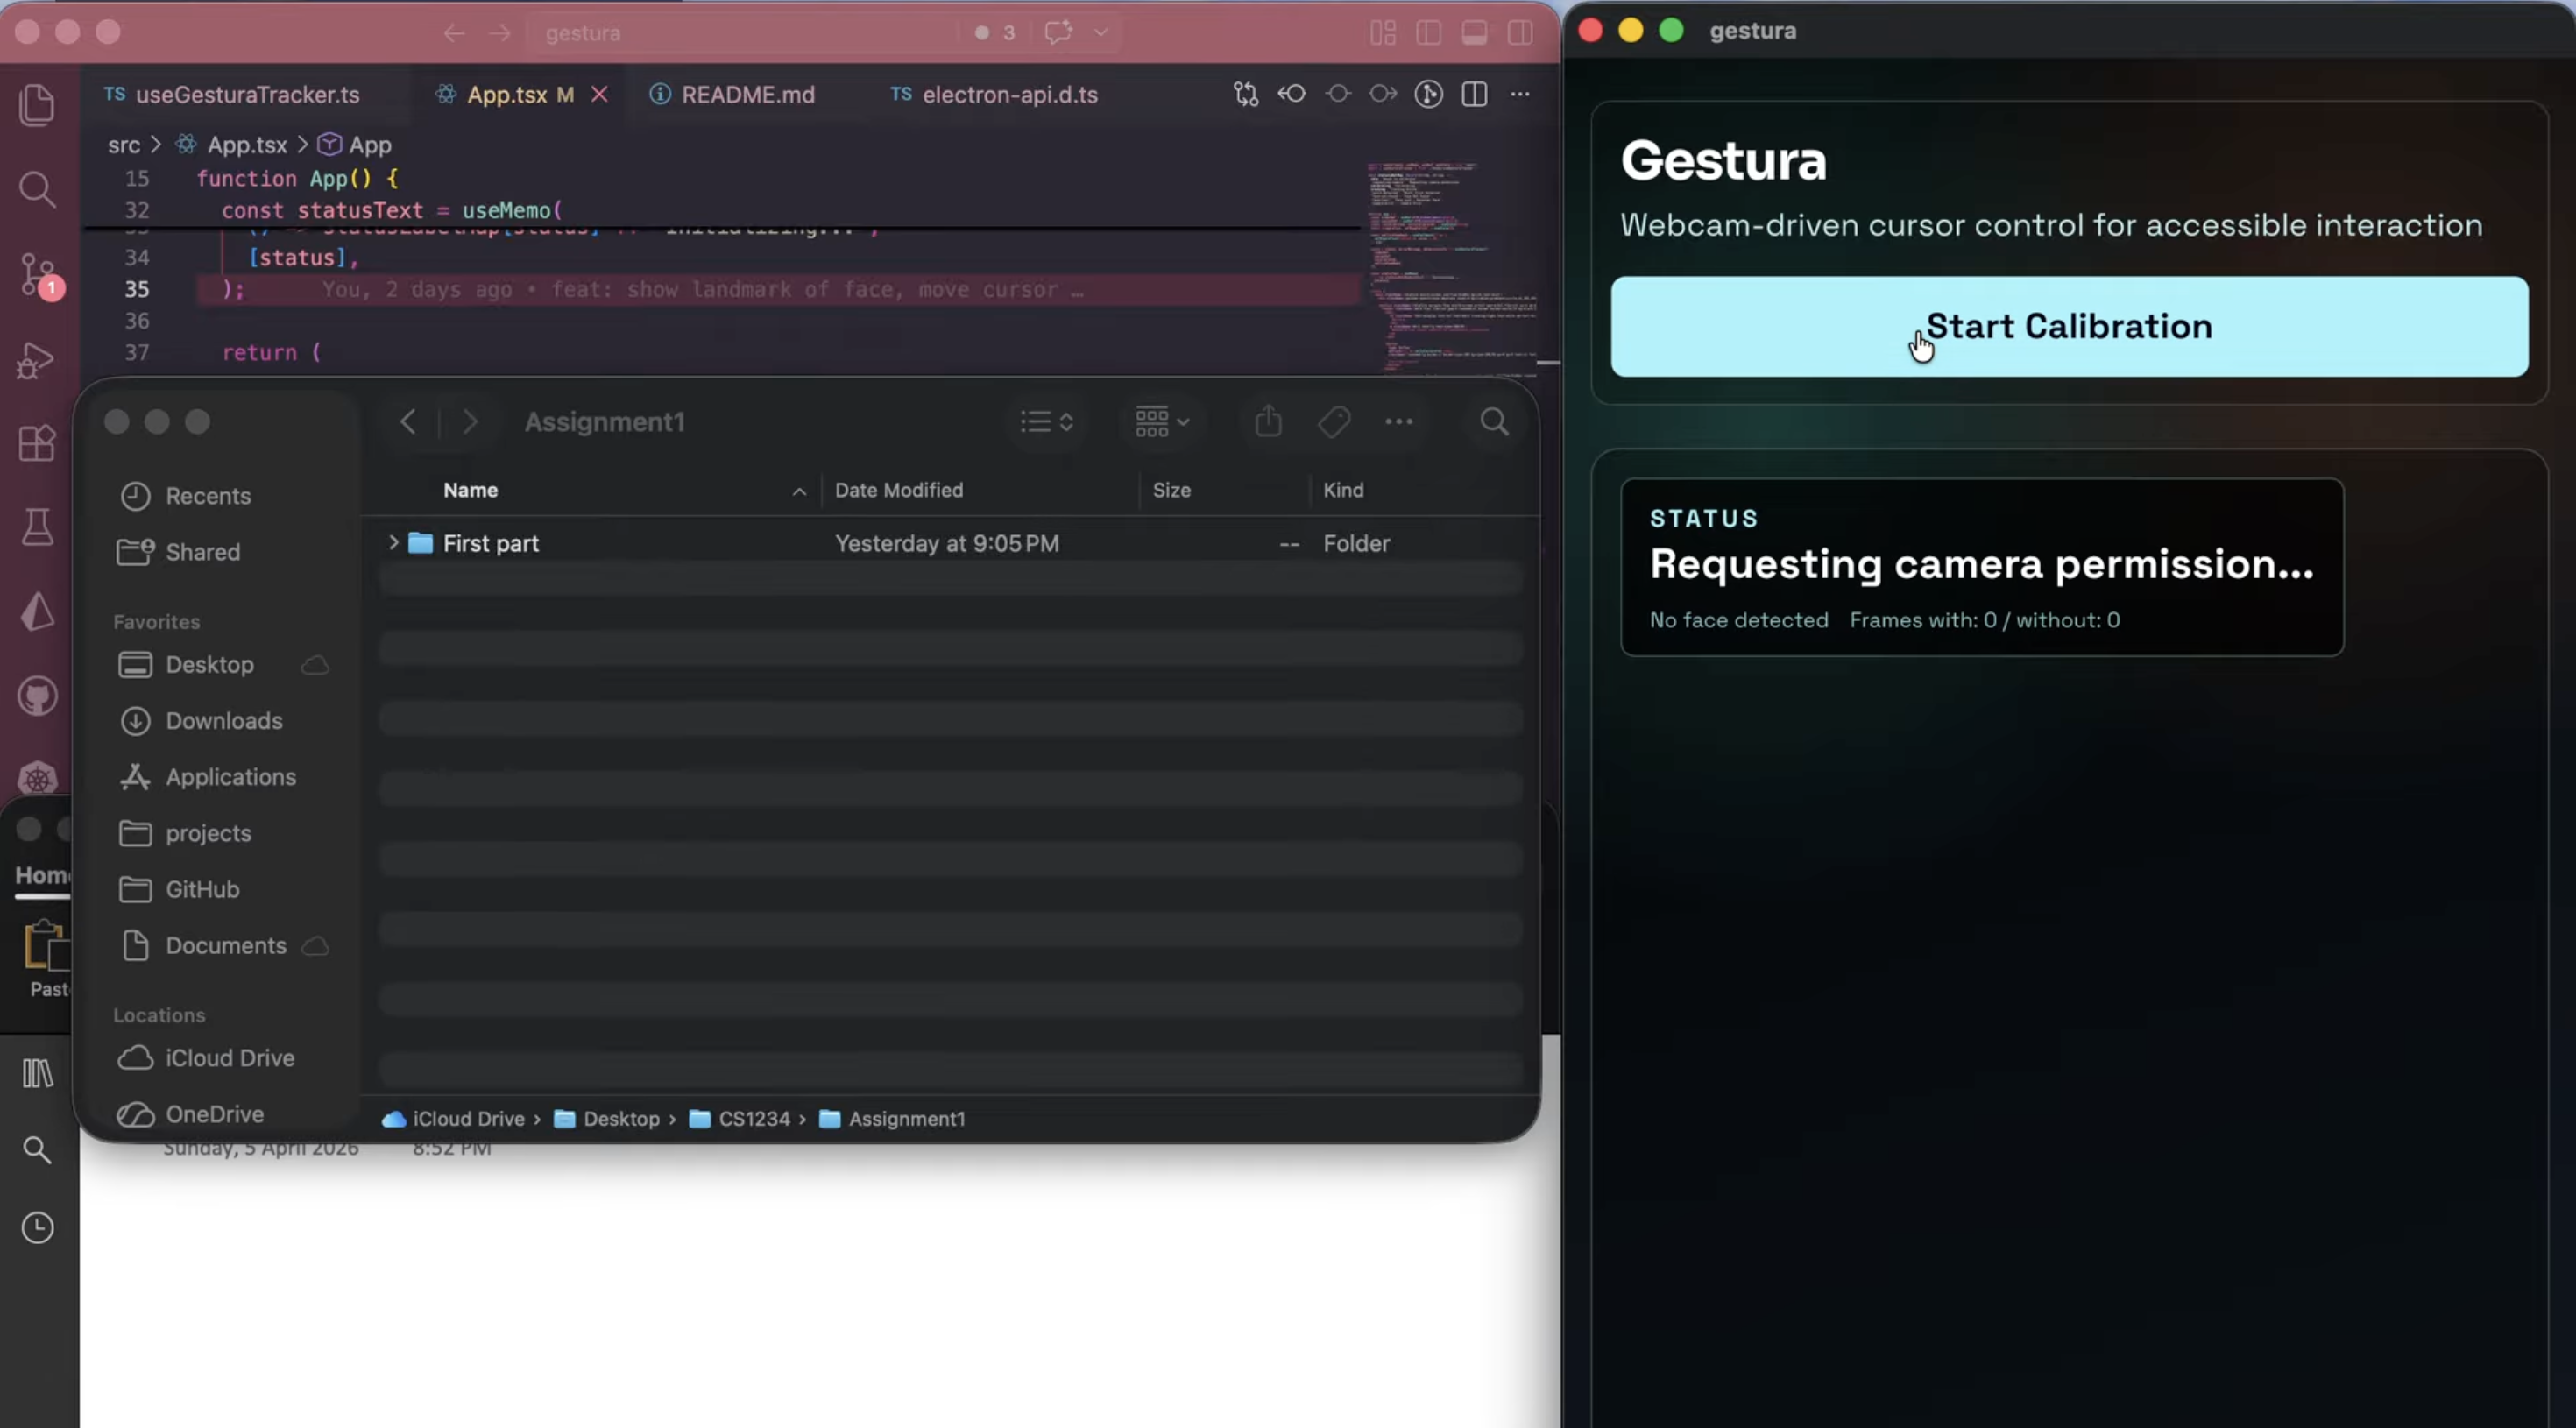Click the customize layout icon in VS Code title bar
Viewport: 2576px width, 1428px height.
click(1383, 33)
